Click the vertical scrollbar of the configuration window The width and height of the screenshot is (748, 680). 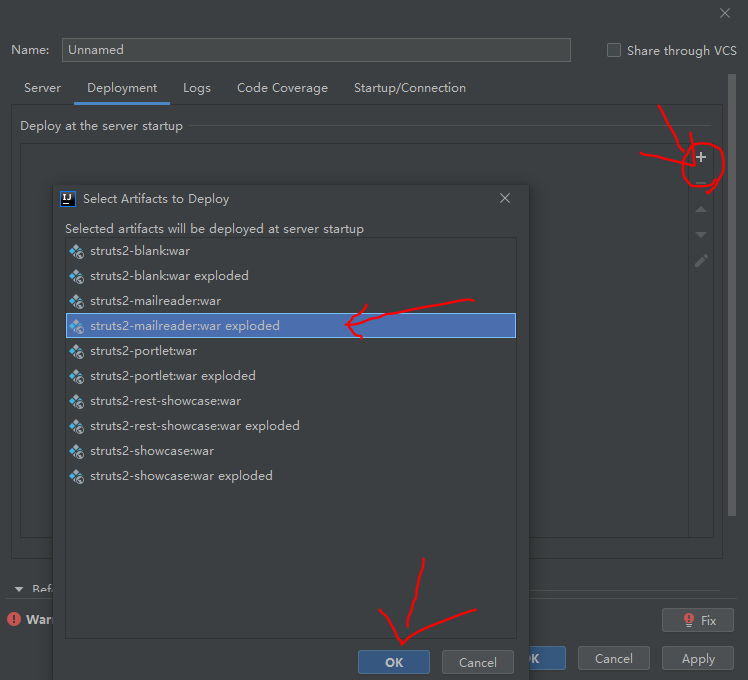(x=732, y=294)
